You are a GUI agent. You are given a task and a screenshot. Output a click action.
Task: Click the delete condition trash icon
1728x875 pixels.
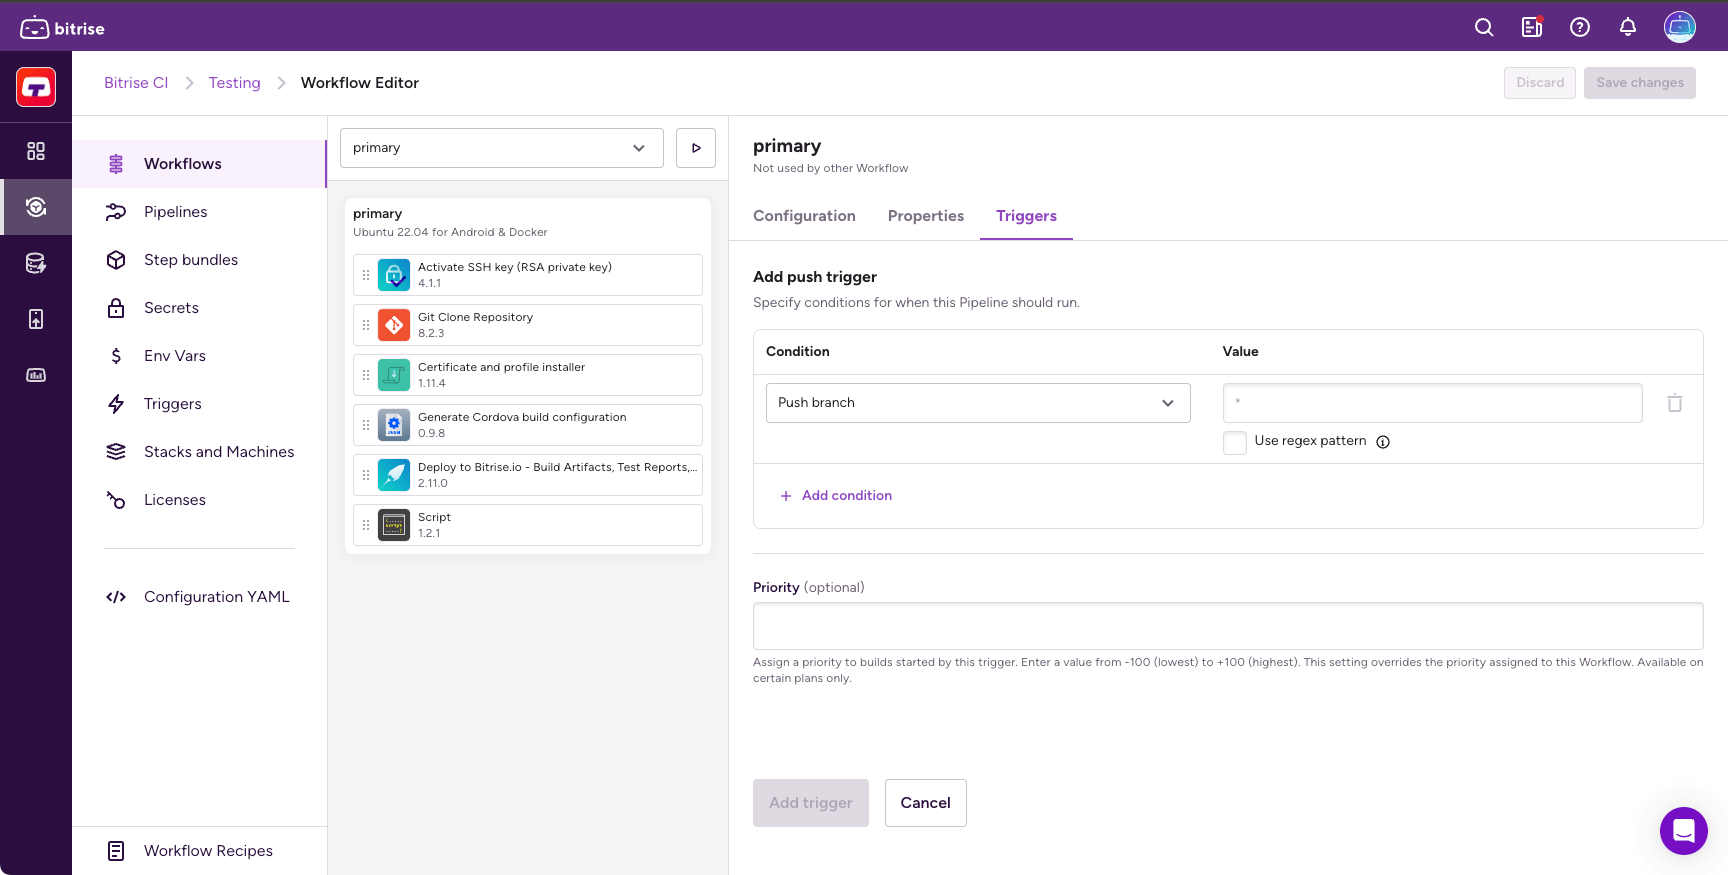[1675, 403]
